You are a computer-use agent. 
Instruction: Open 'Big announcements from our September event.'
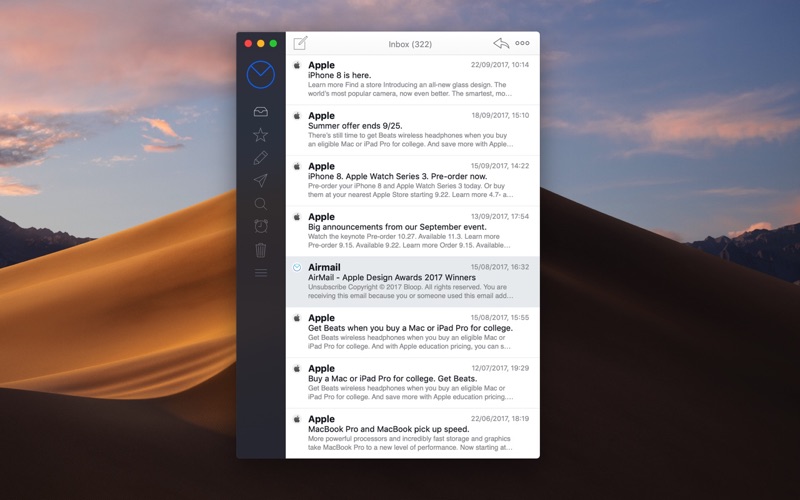(x=413, y=231)
